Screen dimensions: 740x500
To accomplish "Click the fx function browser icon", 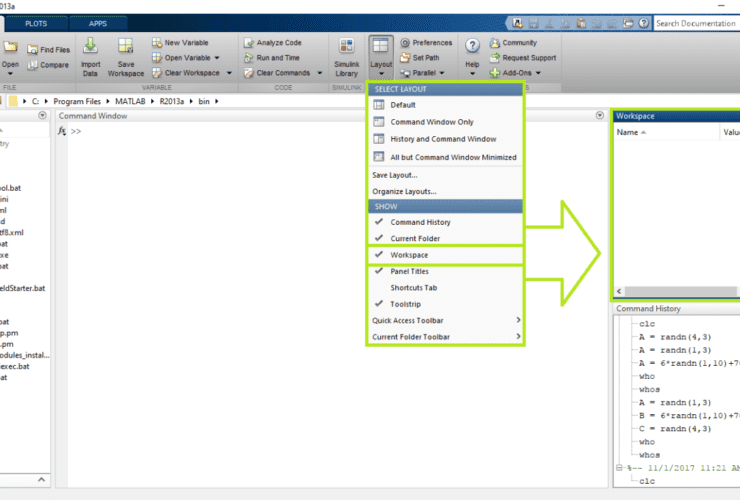I will click(x=62, y=131).
